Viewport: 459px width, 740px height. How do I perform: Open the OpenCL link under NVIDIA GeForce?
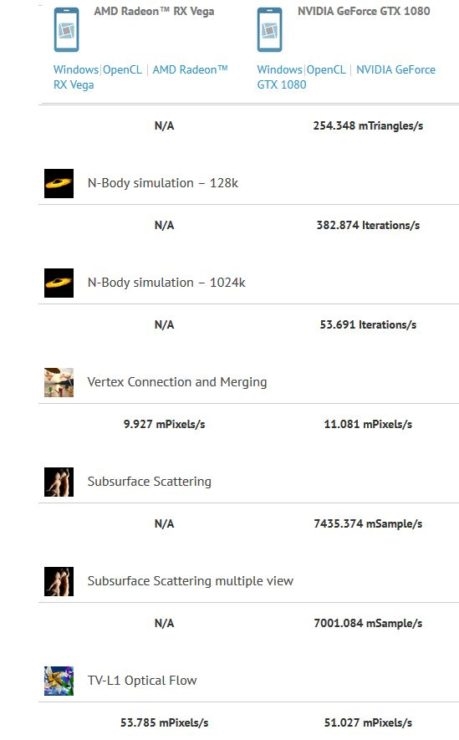click(326, 70)
